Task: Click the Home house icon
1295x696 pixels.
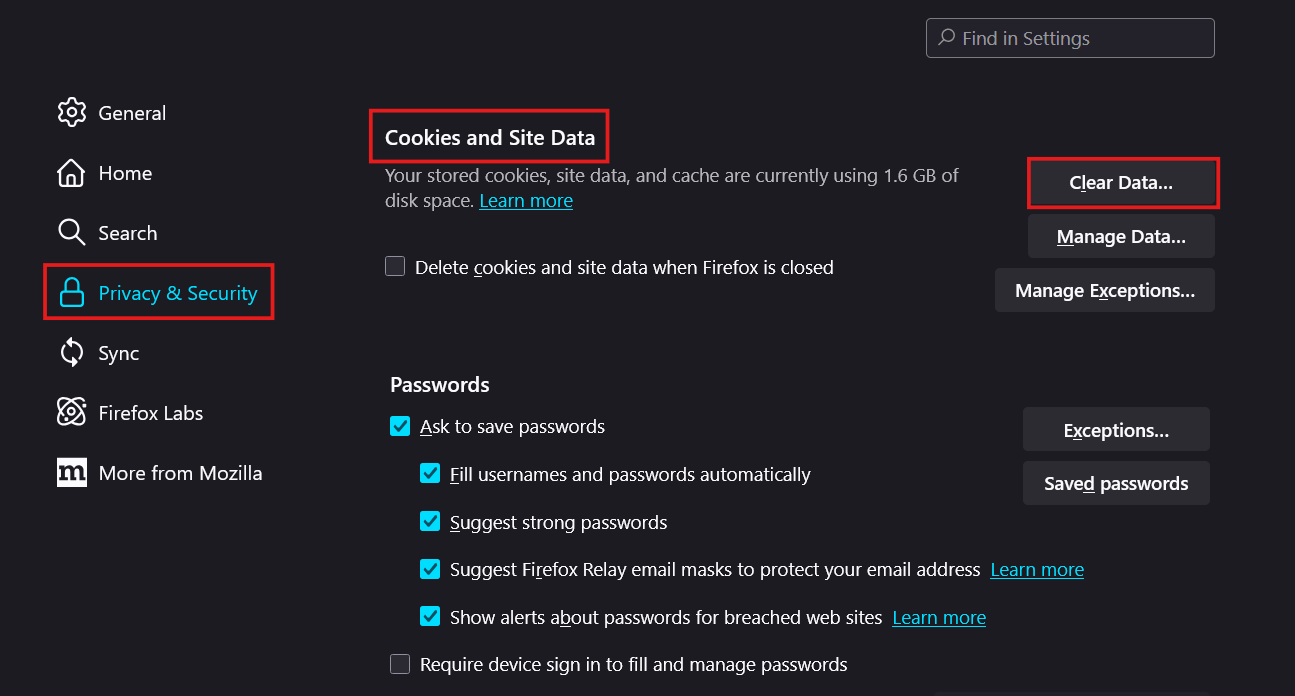Action: click(71, 173)
